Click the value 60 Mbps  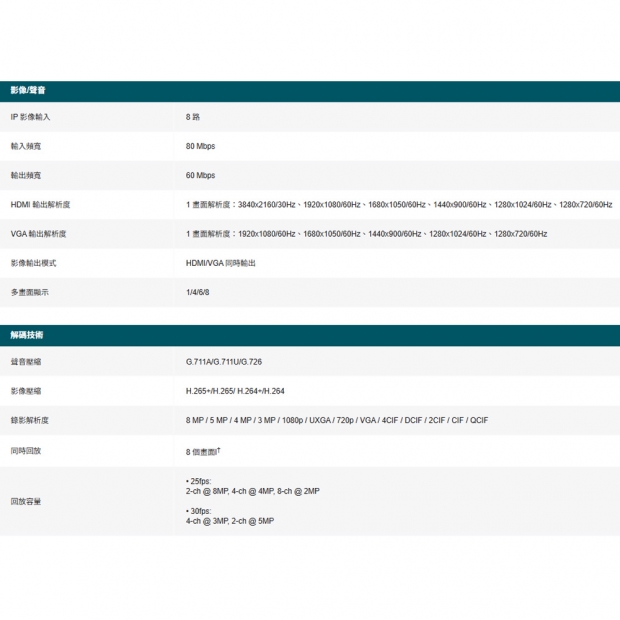[200, 176]
